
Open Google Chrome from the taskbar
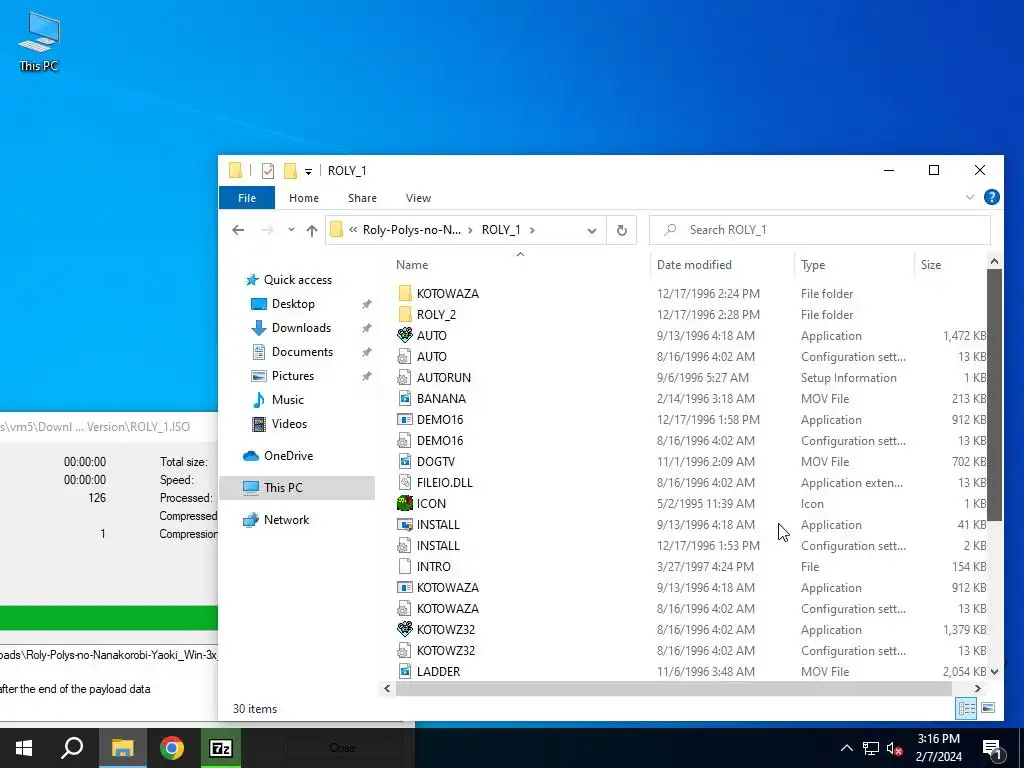point(172,748)
